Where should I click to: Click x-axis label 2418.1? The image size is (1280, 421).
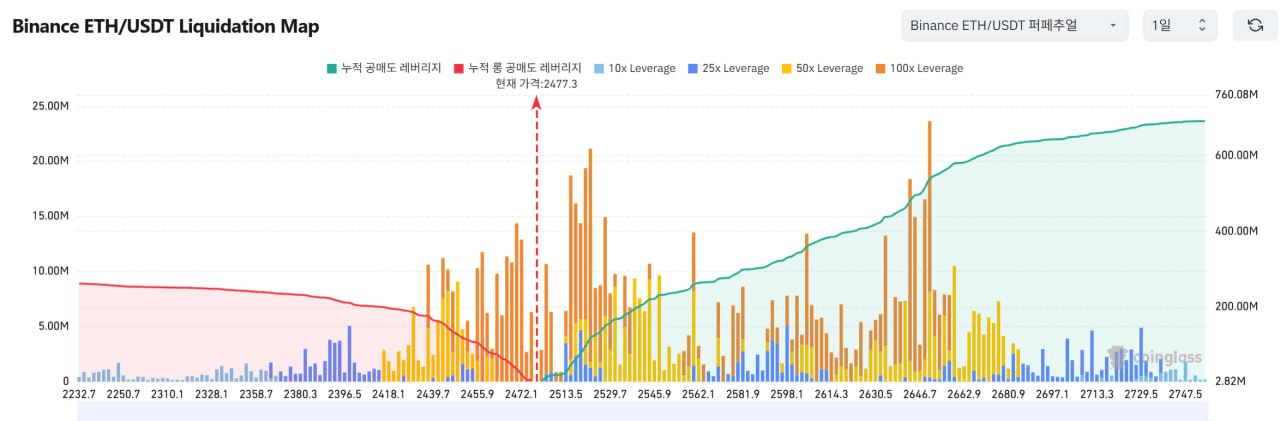(x=388, y=394)
